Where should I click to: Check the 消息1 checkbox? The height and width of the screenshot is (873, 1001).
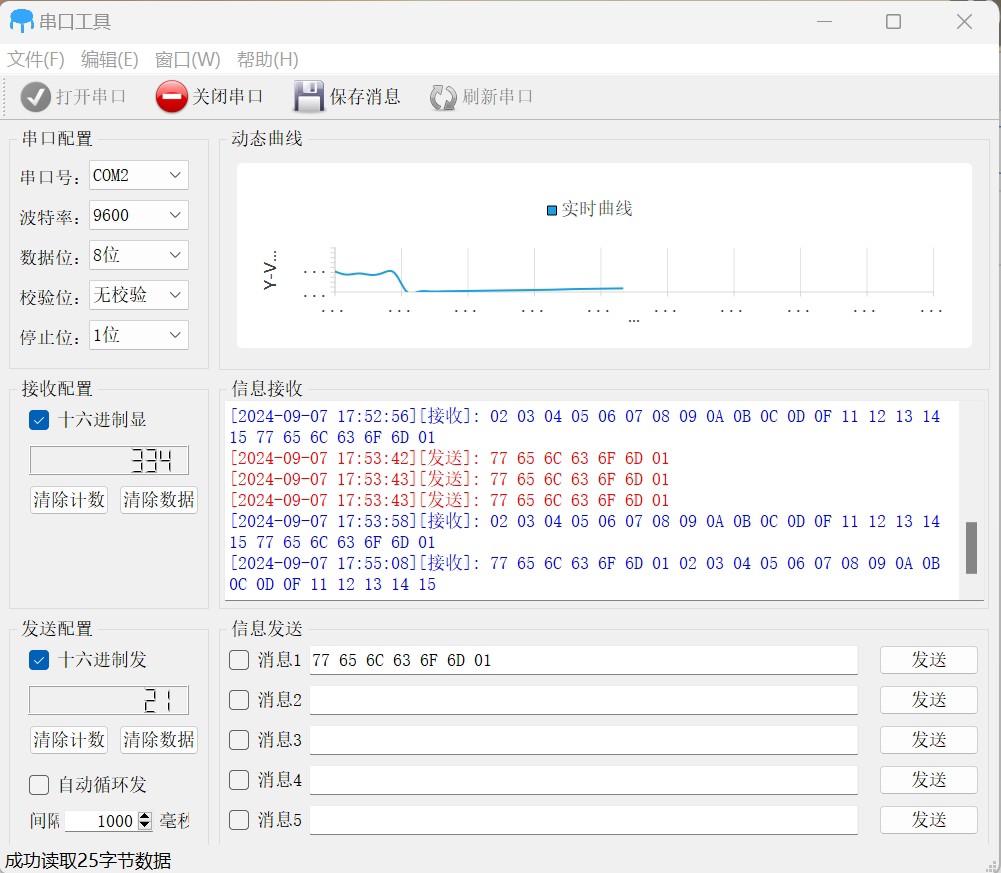tap(239, 660)
